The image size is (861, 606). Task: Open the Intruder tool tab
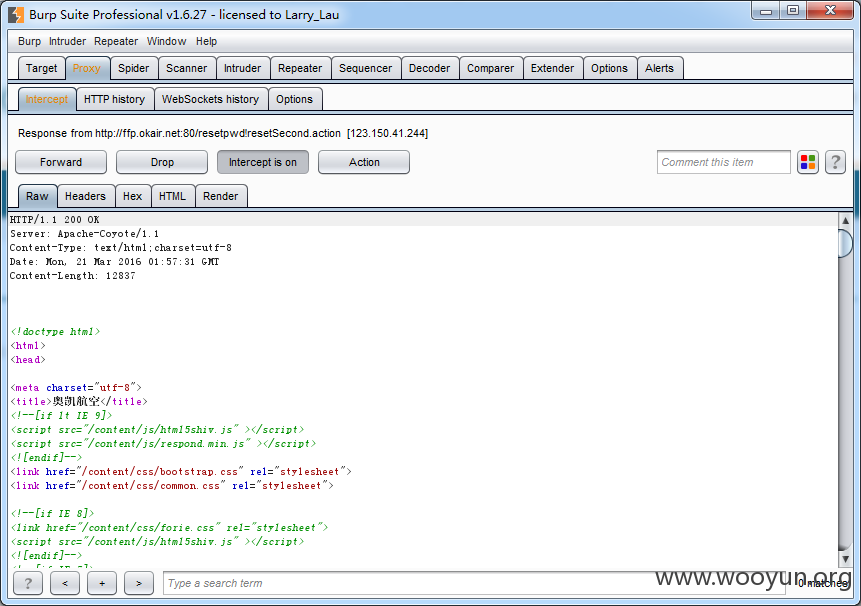[242, 68]
